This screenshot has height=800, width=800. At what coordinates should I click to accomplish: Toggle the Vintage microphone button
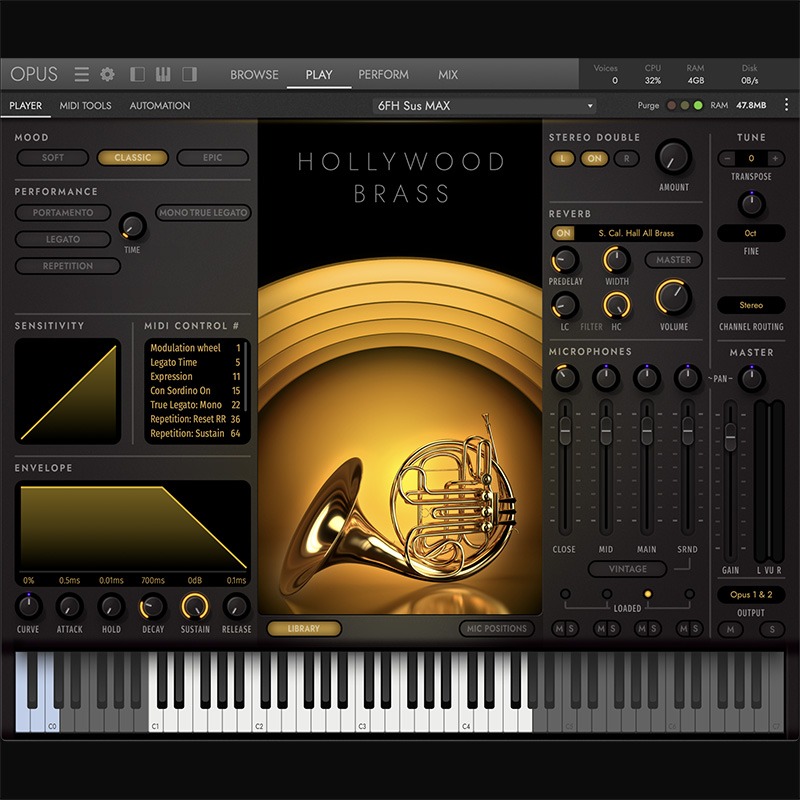click(628, 569)
